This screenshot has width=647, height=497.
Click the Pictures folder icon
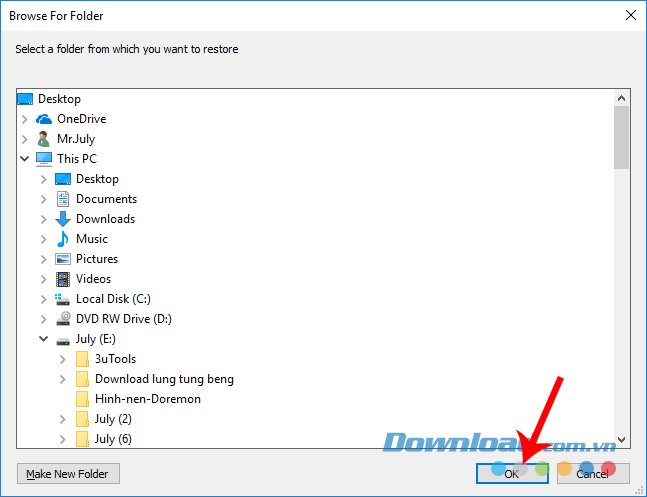pos(63,259)
